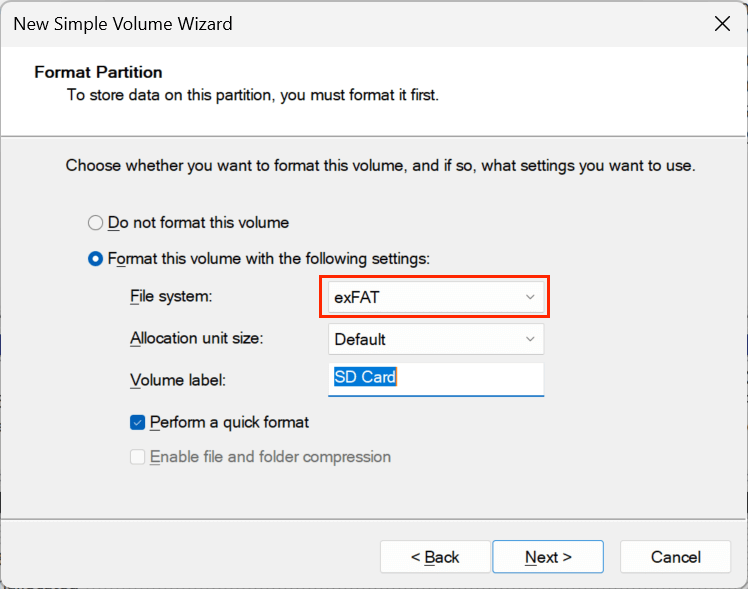The image size is (748, 589).
Task: Click the "Perform a quick format" label text
Action: (x=229, y=423)
